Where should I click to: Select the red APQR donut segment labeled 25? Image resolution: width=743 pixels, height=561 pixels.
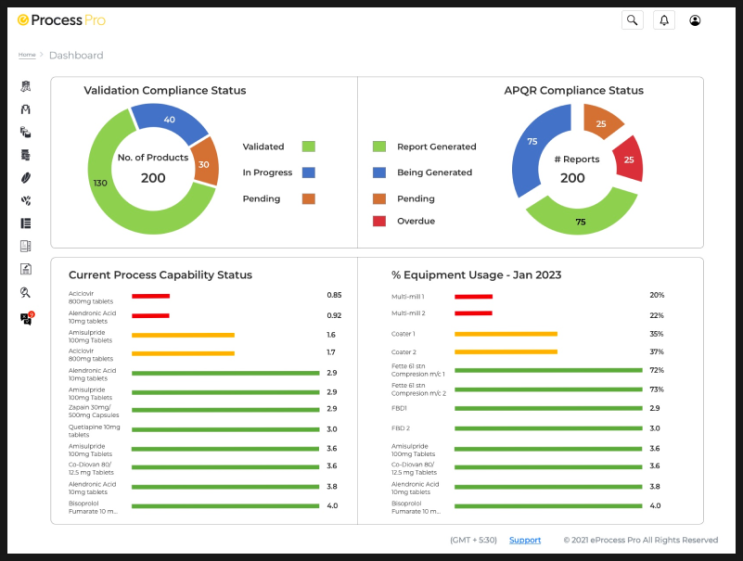point(627,160)
